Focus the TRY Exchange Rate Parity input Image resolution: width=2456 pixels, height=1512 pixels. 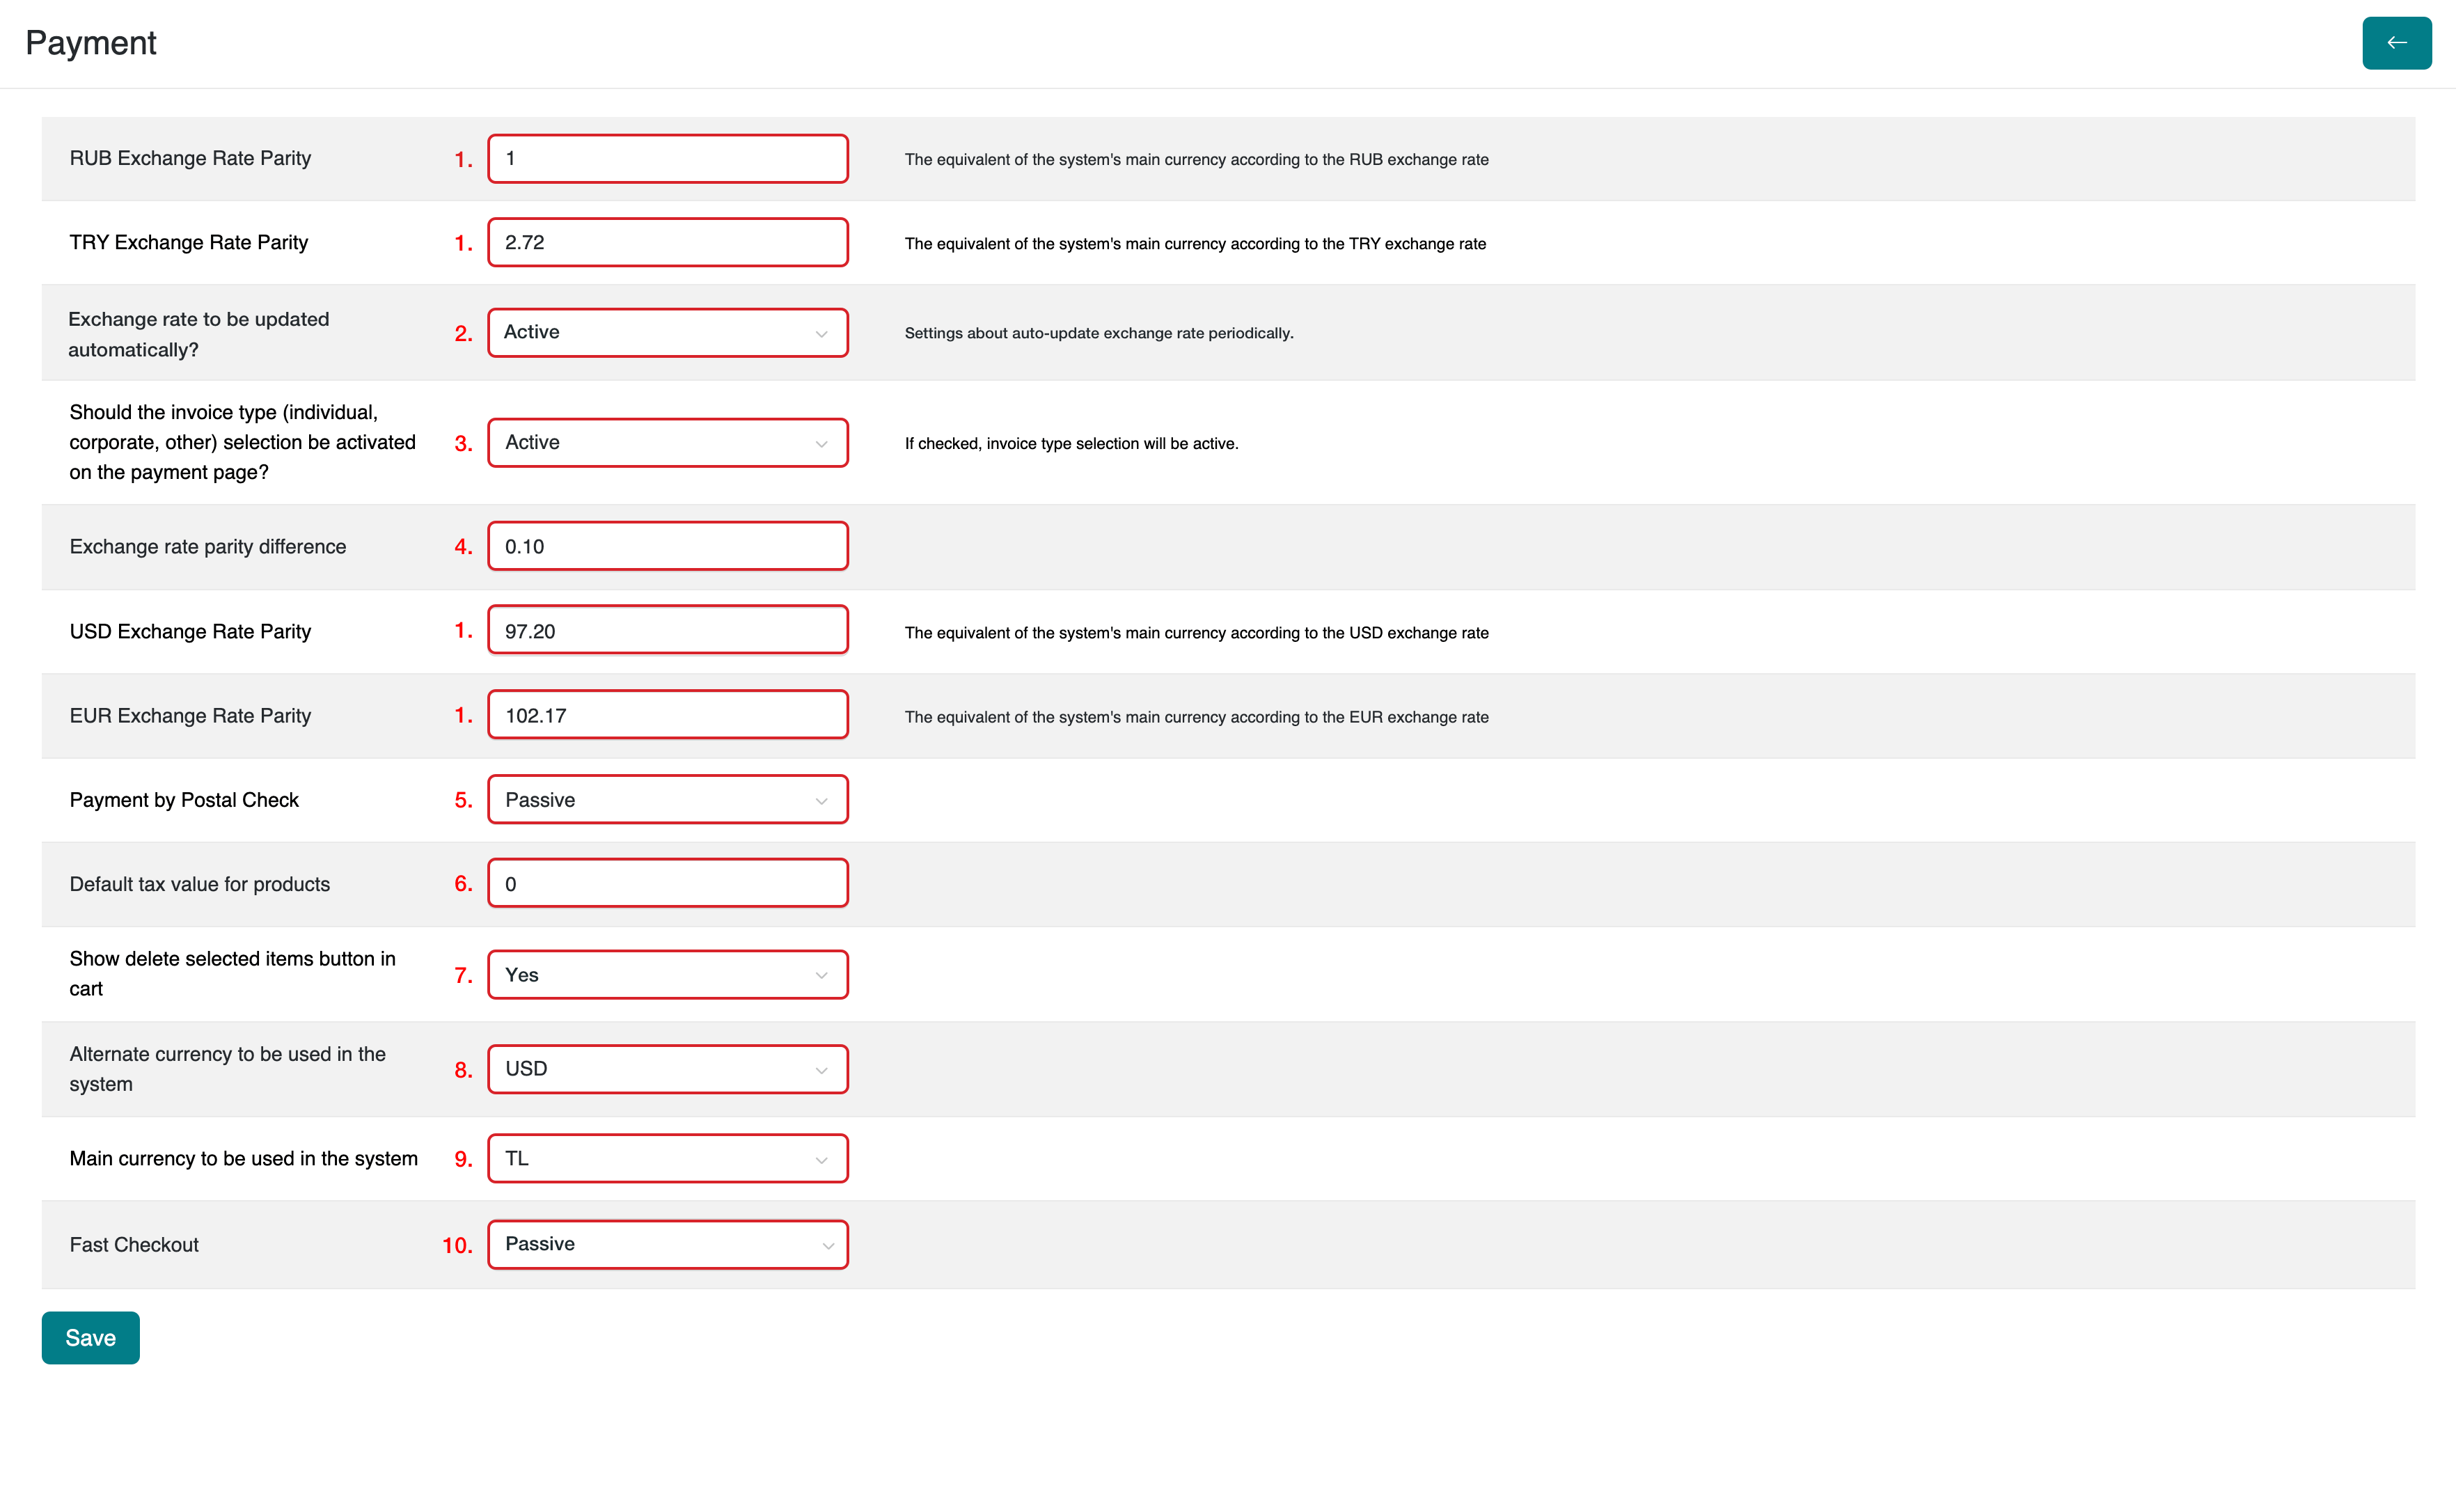[667, 243]
